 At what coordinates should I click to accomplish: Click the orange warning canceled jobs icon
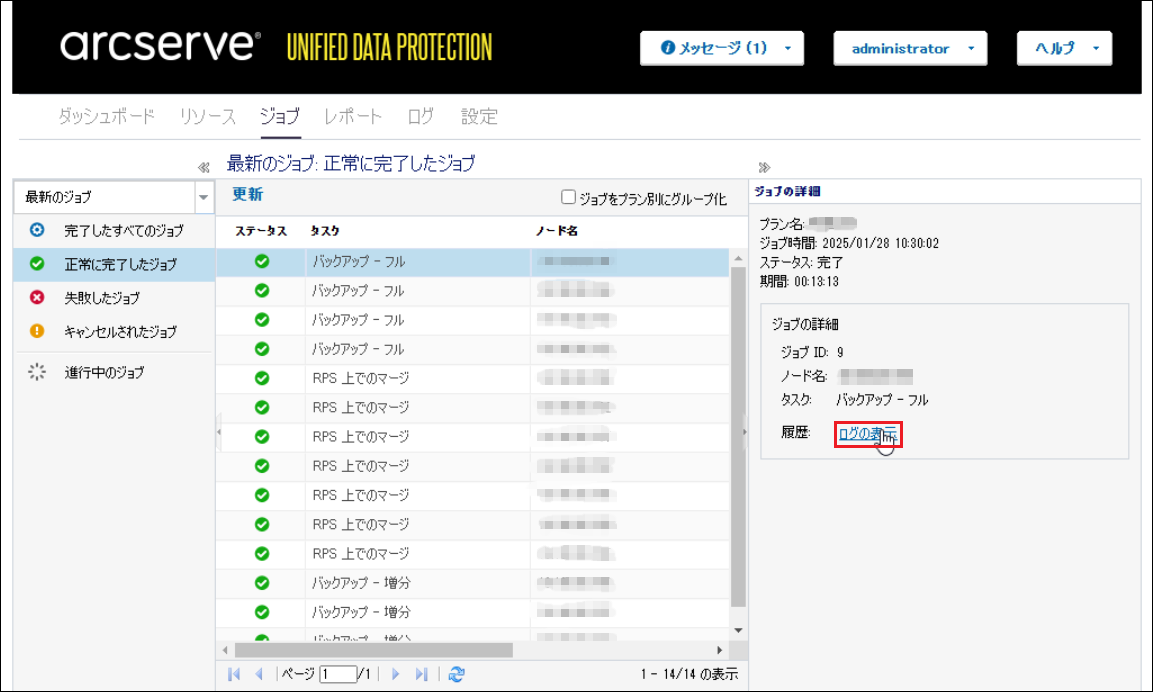tap(37, 331)
